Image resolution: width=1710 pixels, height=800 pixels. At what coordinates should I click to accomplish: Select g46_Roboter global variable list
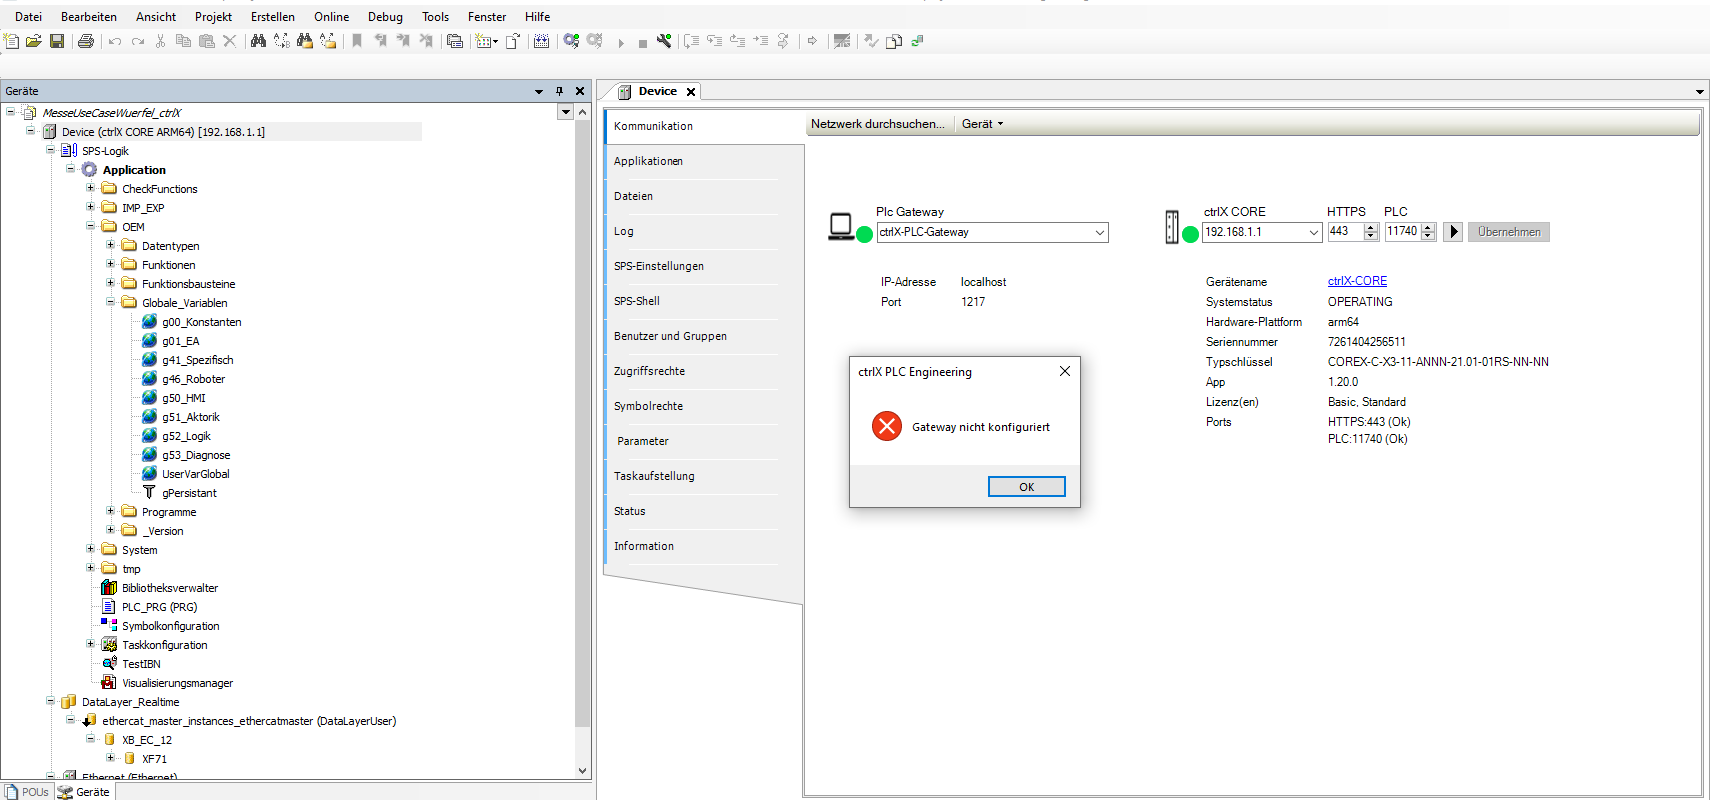click(x=193, y=379)
